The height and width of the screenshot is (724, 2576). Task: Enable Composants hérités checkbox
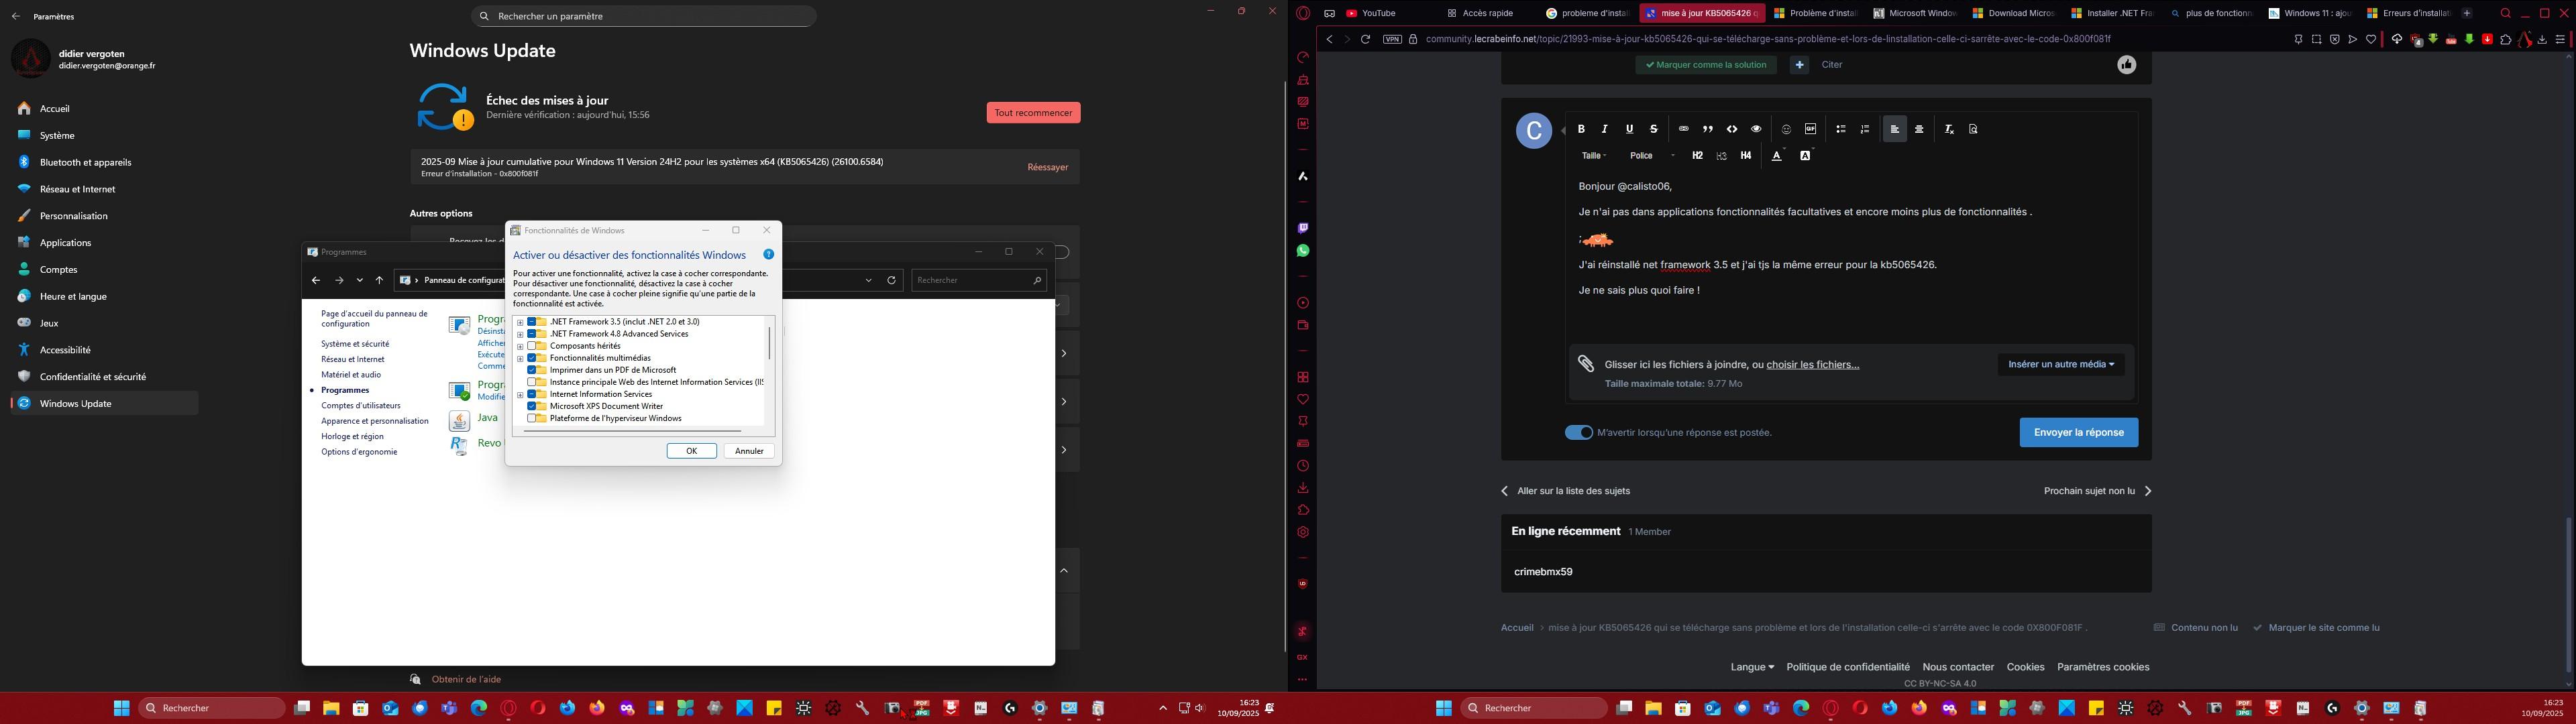coord(531,346)
